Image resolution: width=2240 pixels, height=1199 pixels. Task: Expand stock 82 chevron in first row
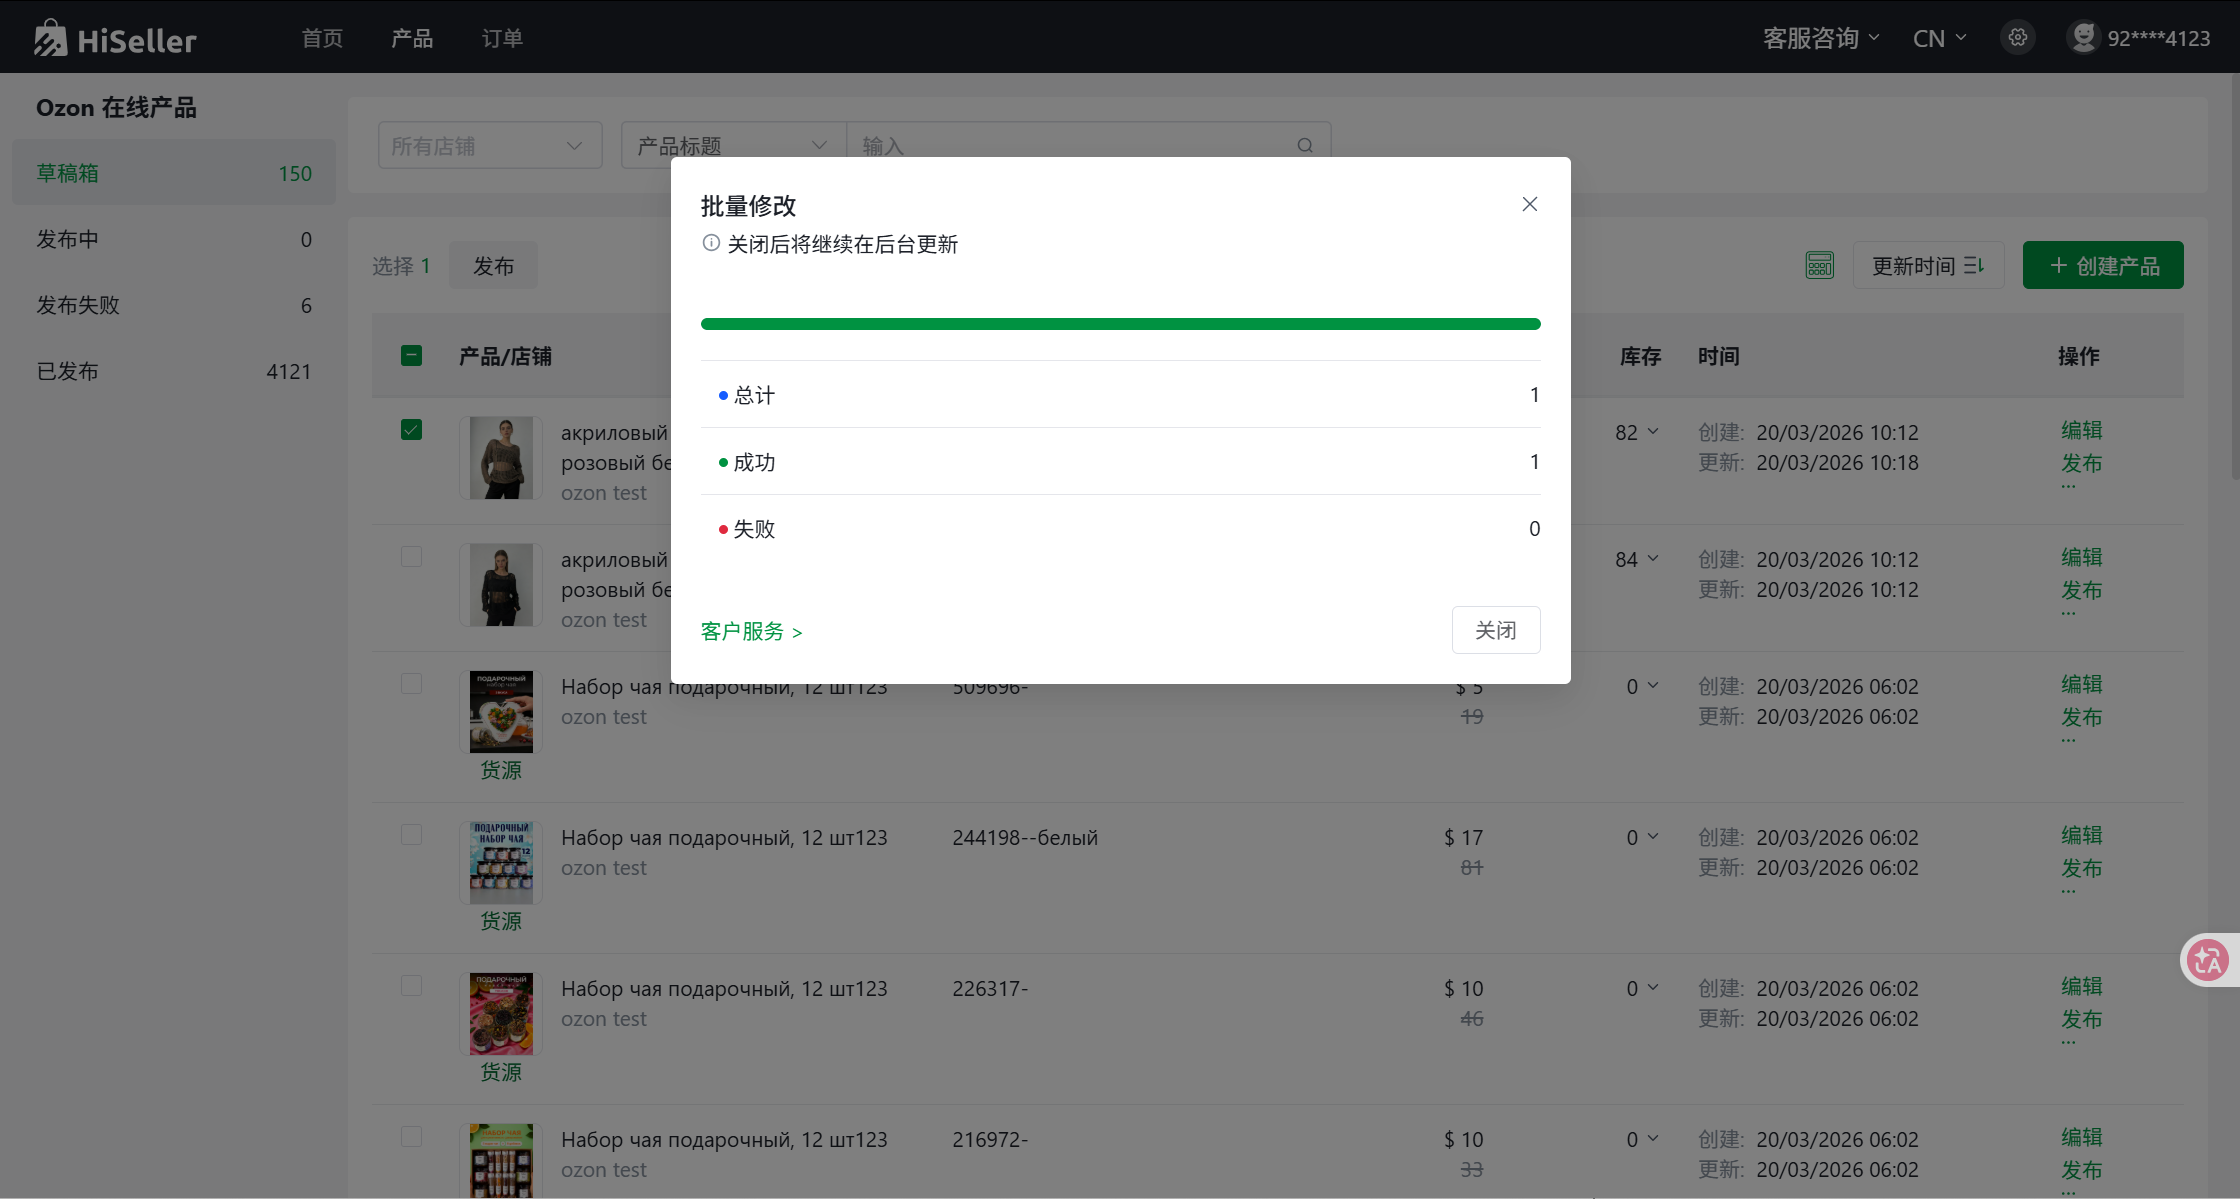[1652, 431]
